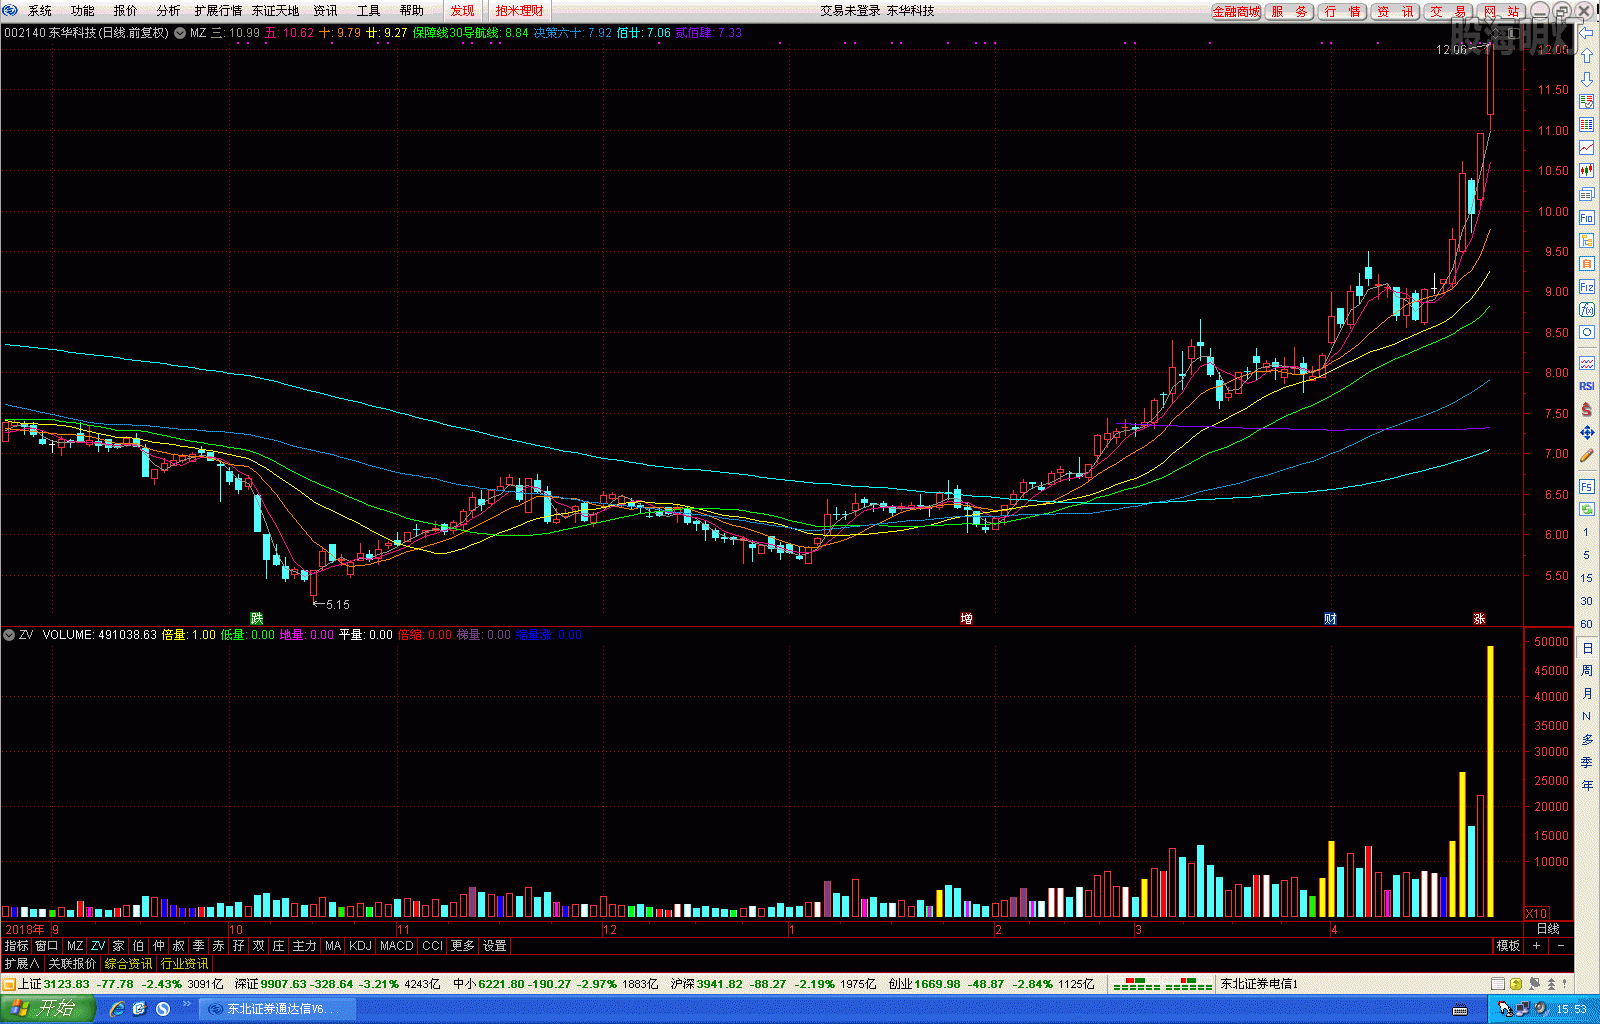Open the f(x) formula icon
This screenshot has height=1024, width=1600.
click(x=1586, y=310)
